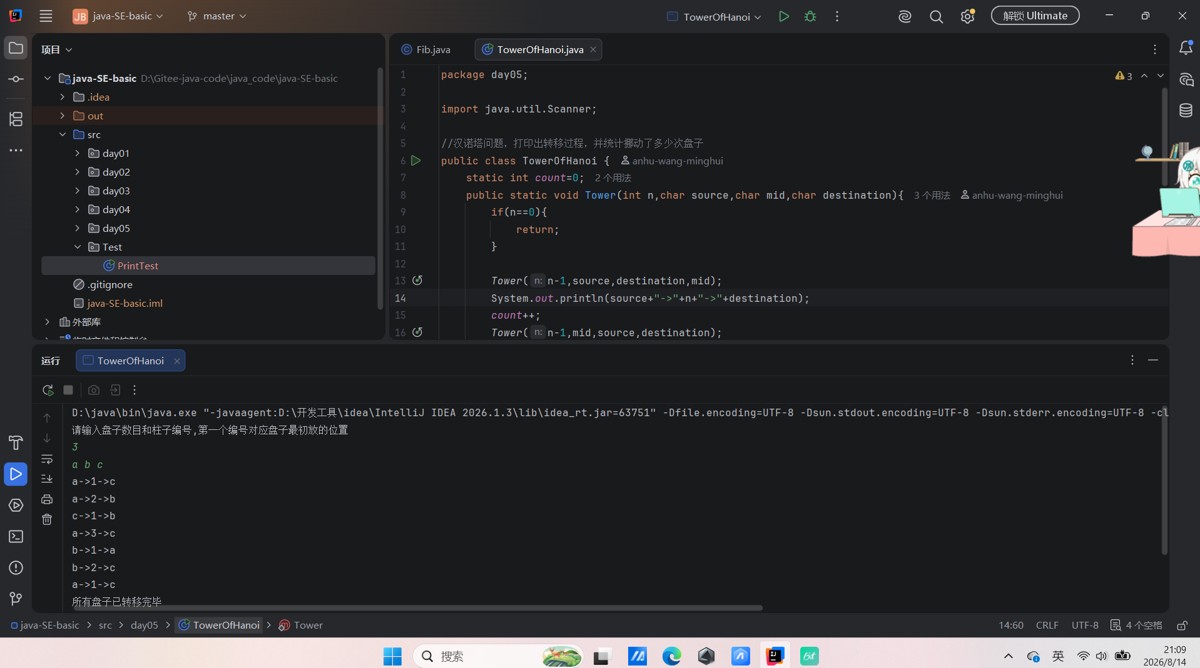The image size is (1200, 668).
Task: Collapse the src folder
Action: tap(62, 135)
